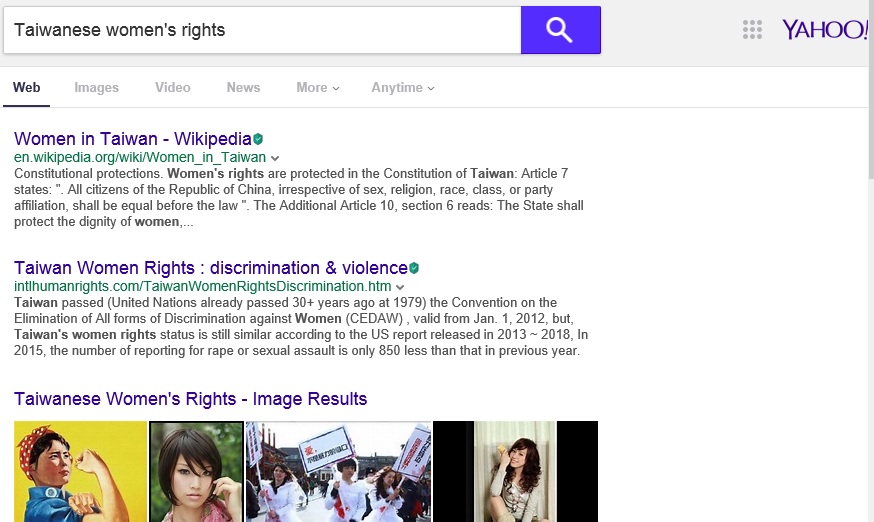Open Taiwanese Women's Rights Image Results link
The height and width of the screenshot is (522, 874).
pos(190,399)
